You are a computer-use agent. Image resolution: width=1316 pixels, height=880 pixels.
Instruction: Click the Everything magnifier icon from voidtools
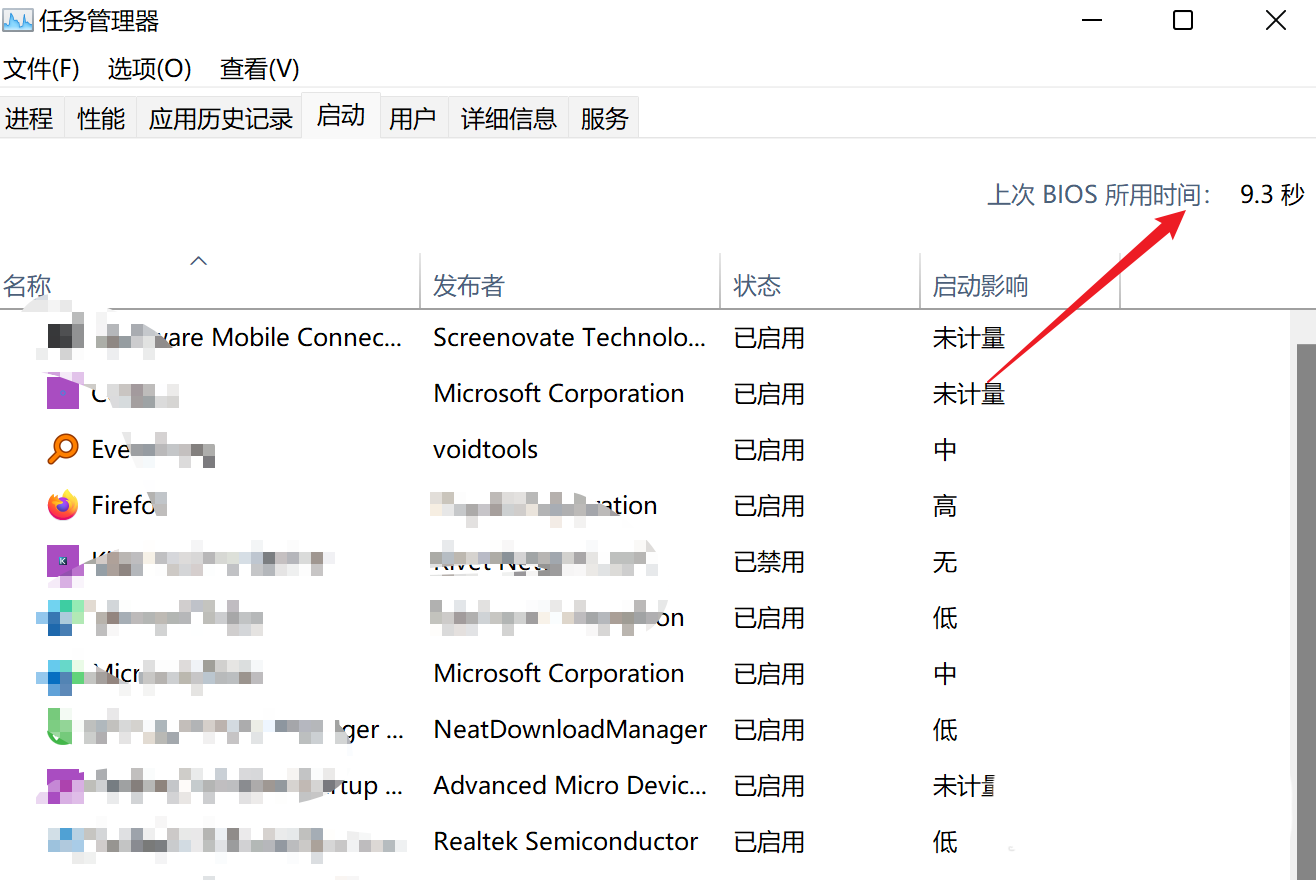point(62,449)
